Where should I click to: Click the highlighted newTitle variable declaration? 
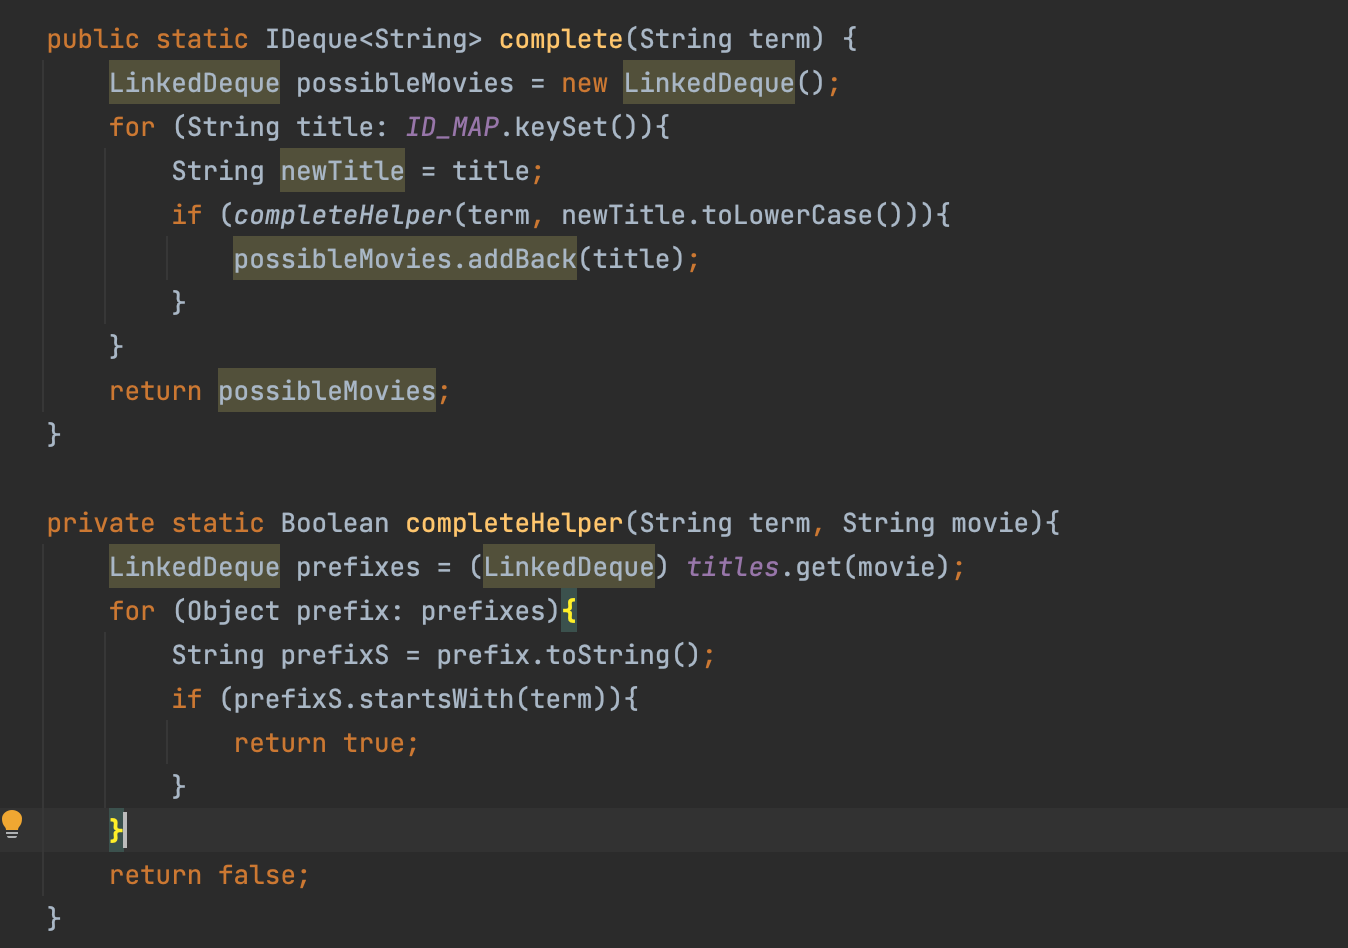pyautogui.click(x=342, y=171)
